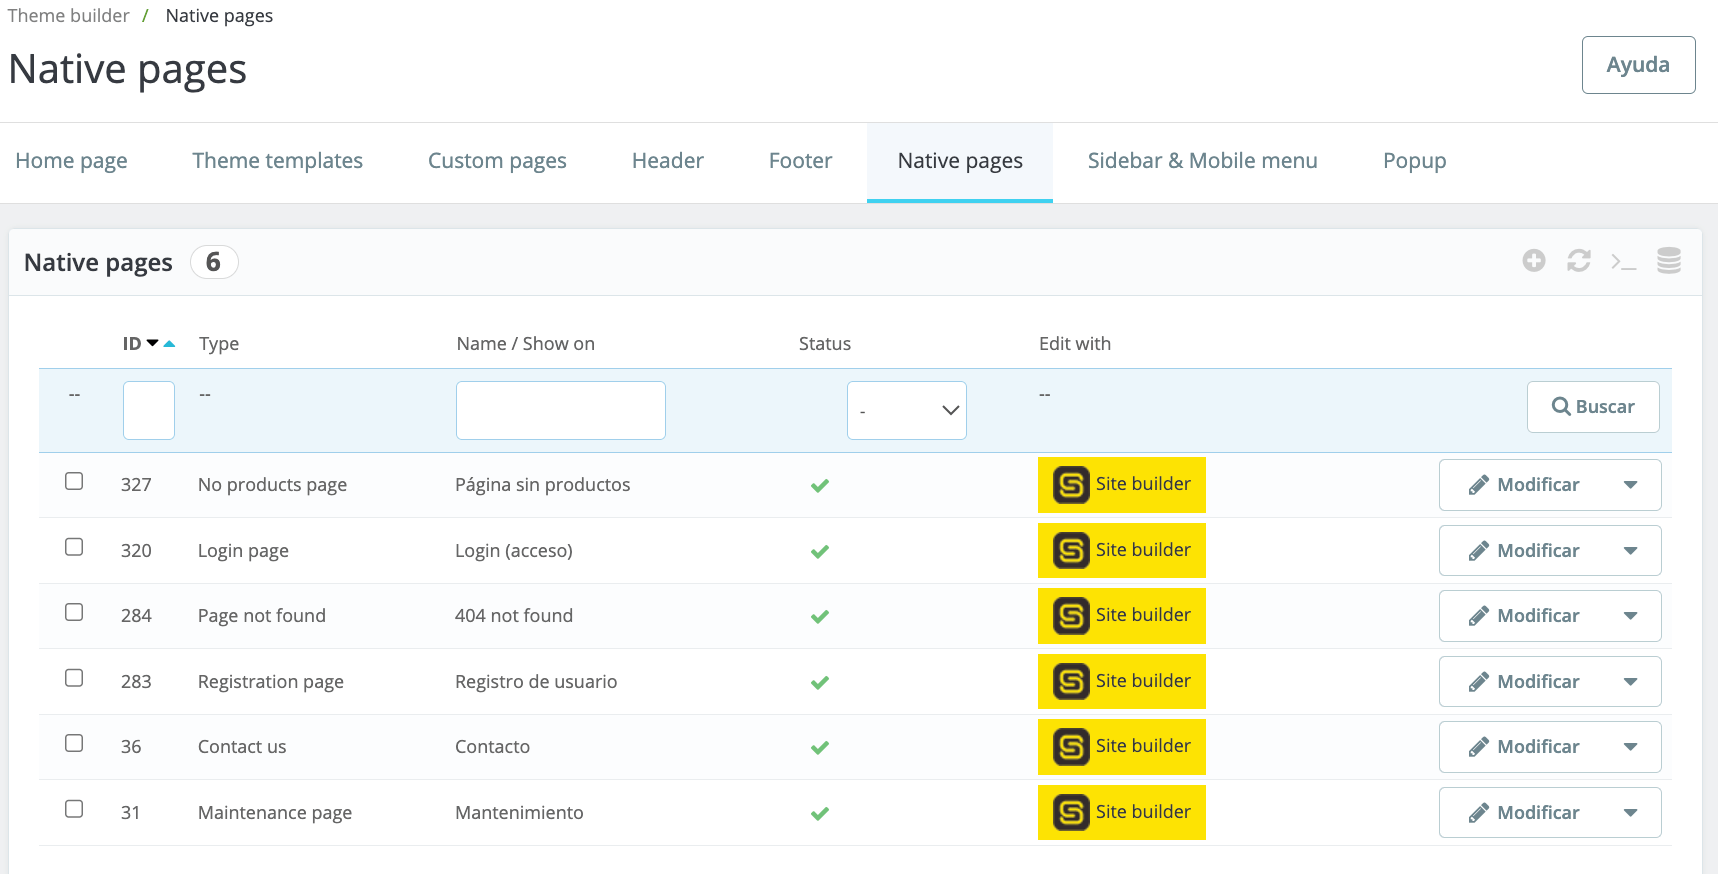Click the export to SQL manager database icon

pyautogui.click(x=1668, y=261)
